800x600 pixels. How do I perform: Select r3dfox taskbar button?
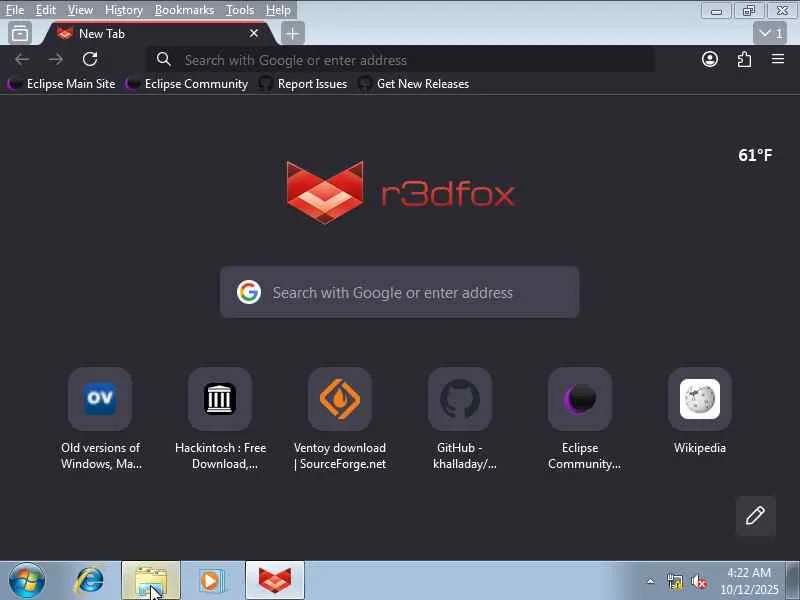pos(275,581)
